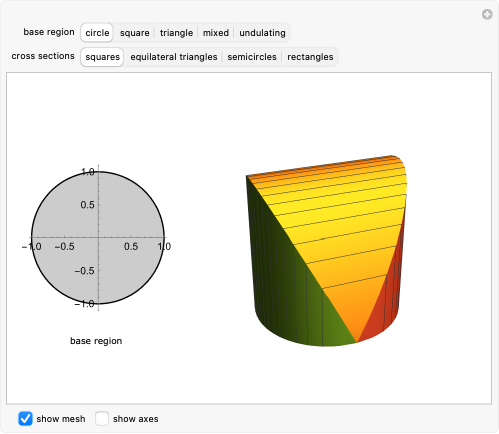Click the 'base region' control label at top
This screenshot has height=434, width=499.
coord(49,32)
